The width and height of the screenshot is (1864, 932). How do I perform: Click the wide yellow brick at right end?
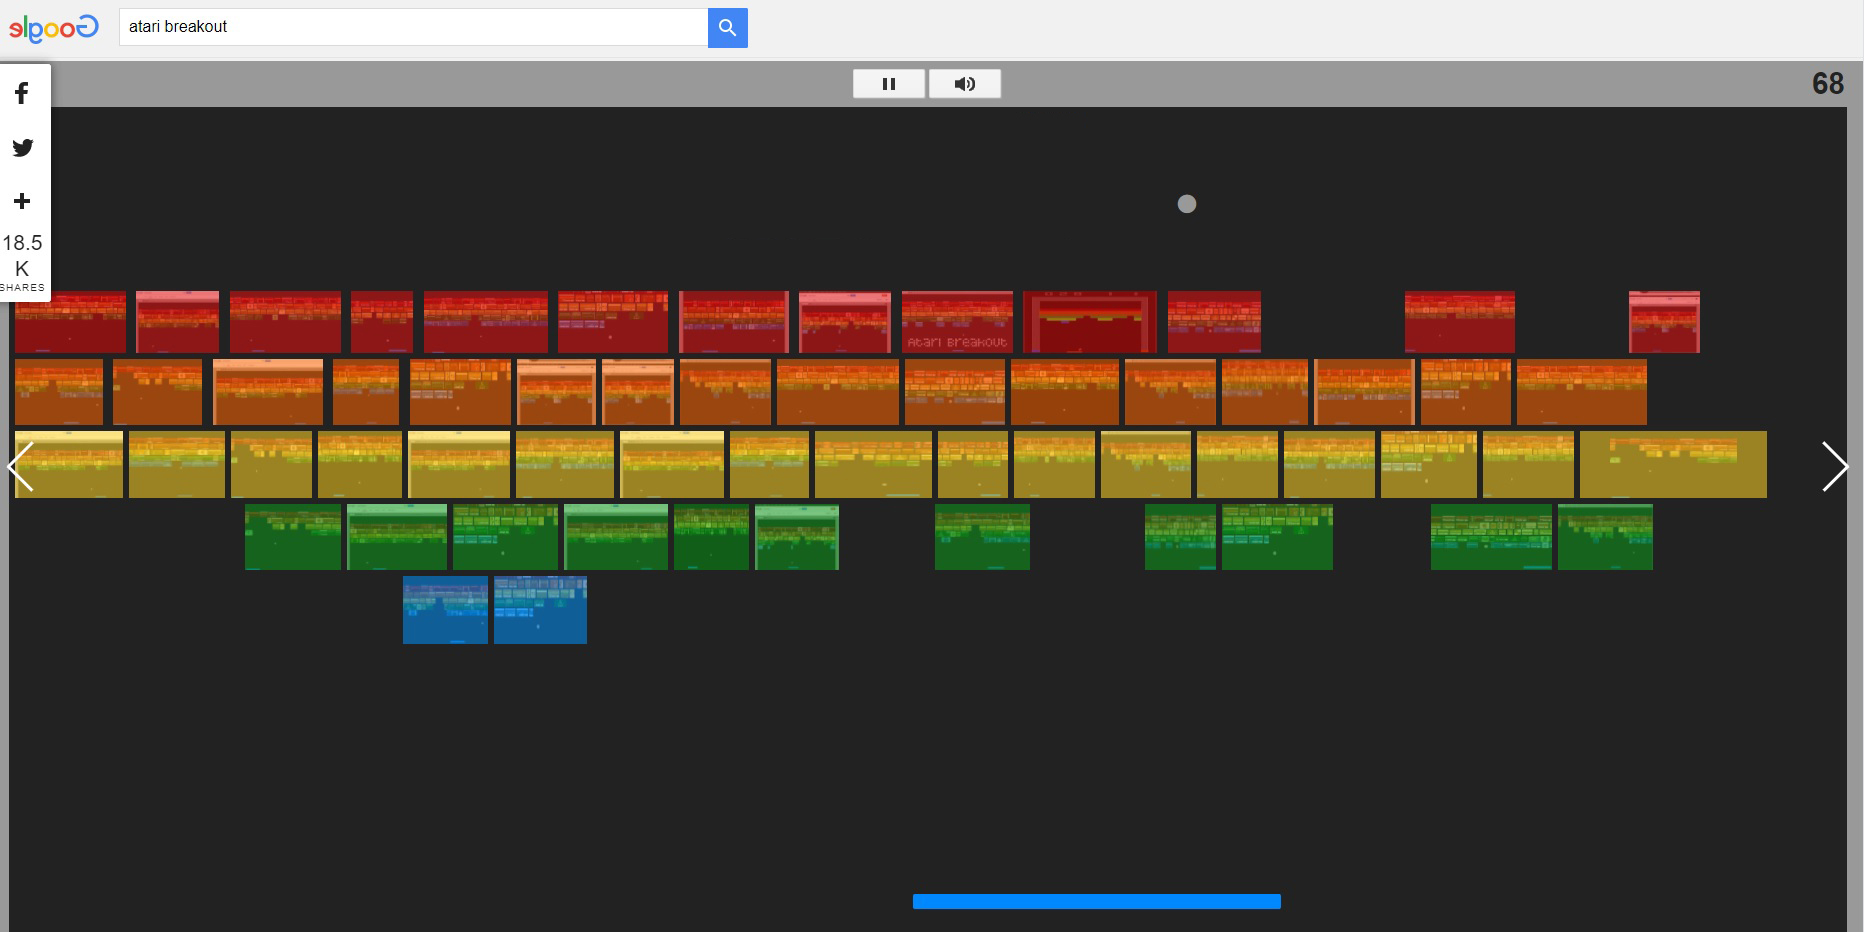[x=1672, y=465]
